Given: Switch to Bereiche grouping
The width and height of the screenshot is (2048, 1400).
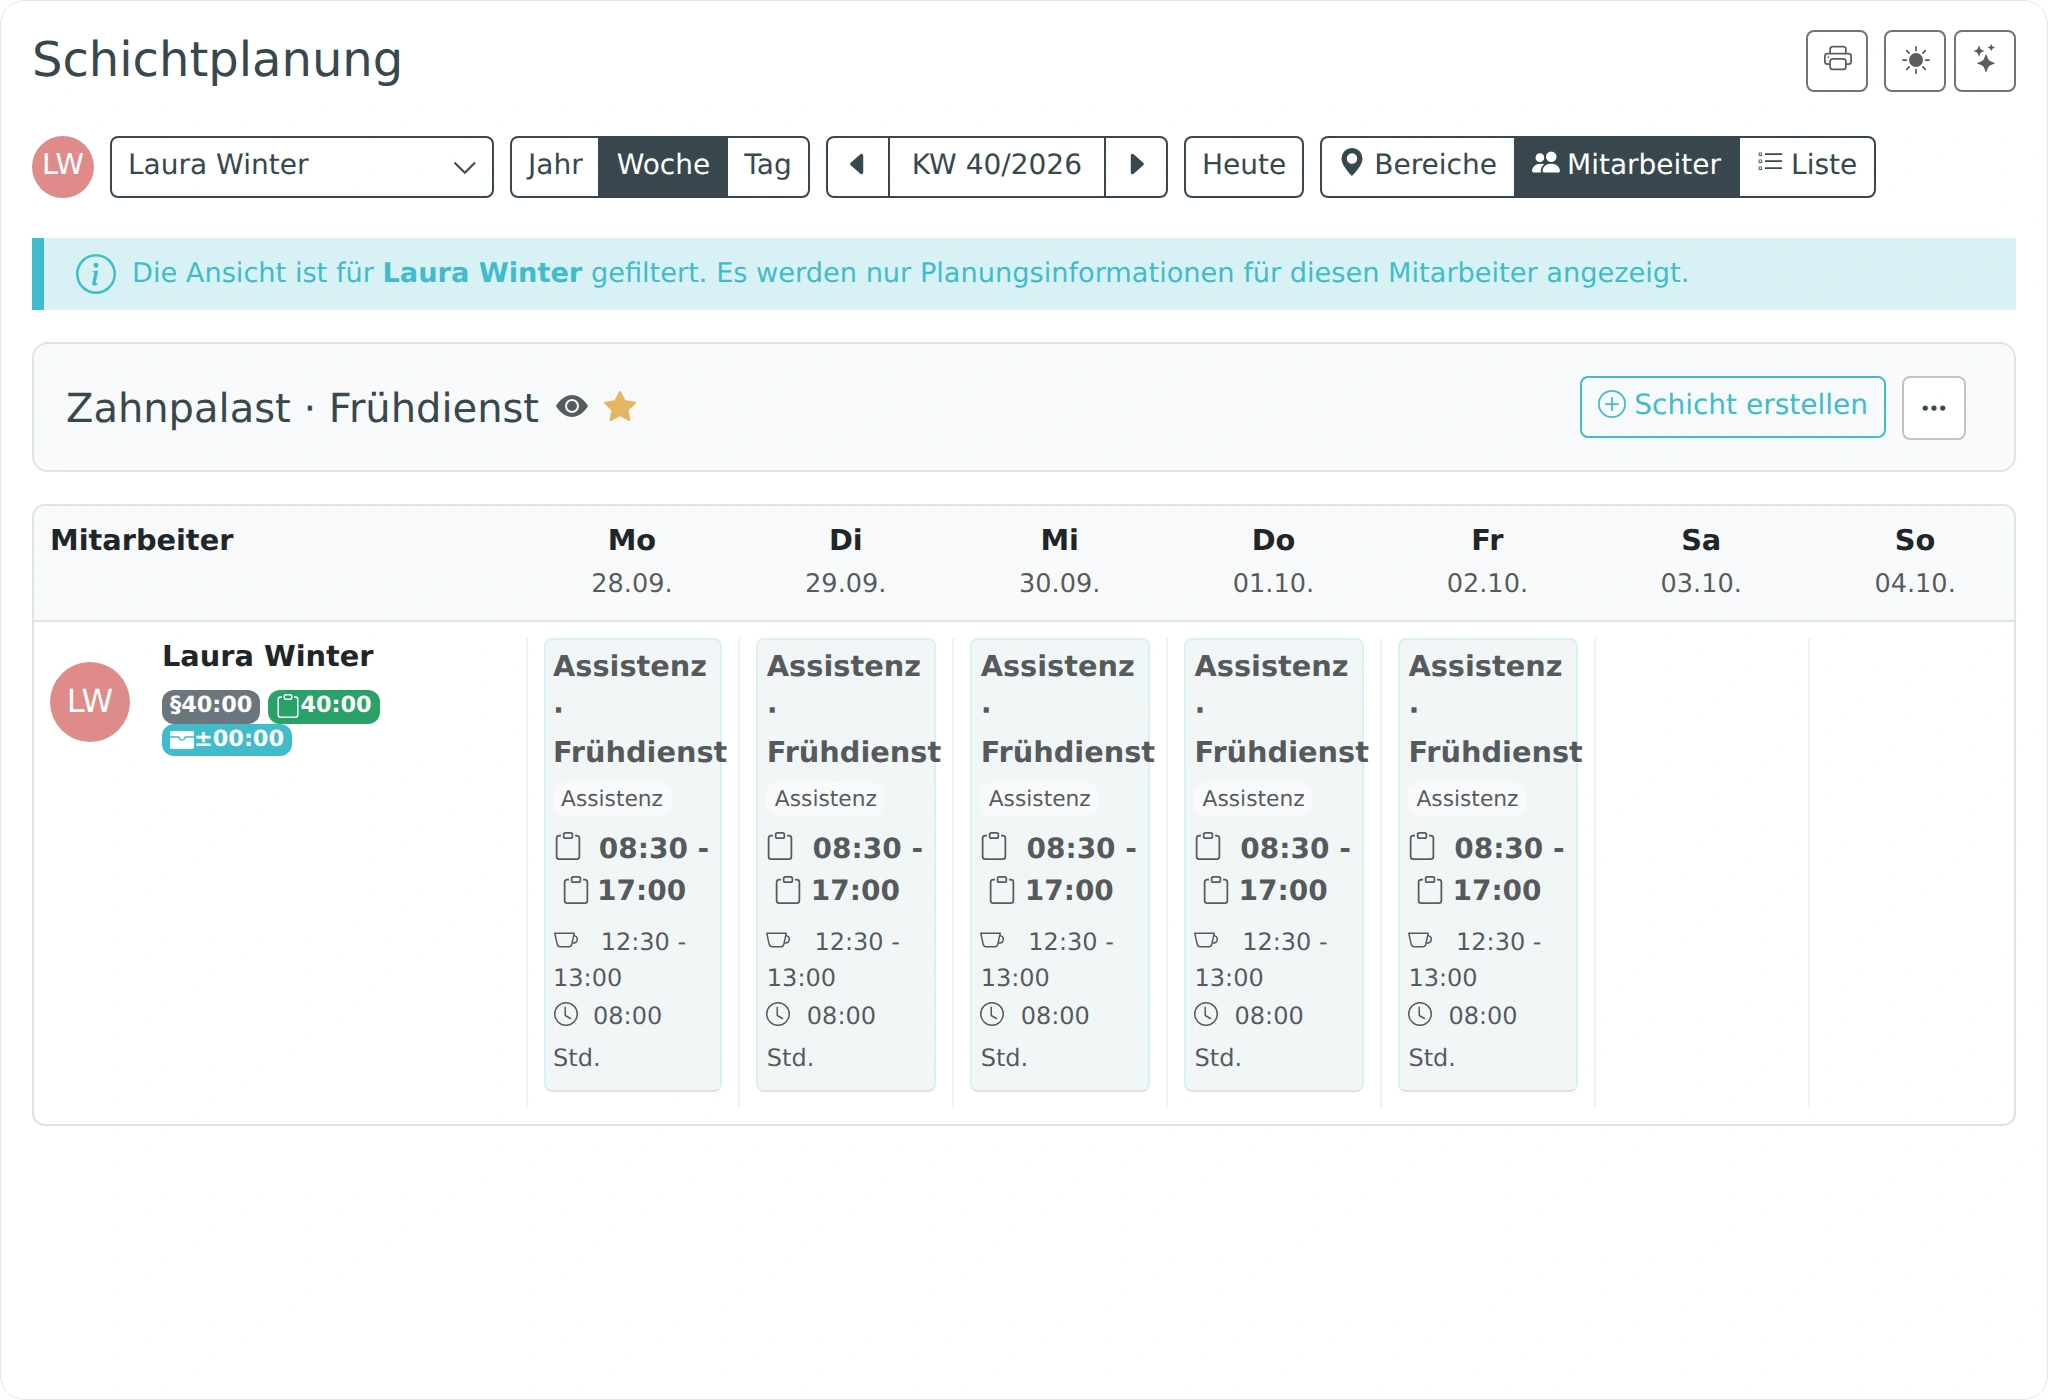Looking at the screenshot, I should (1418, 166).
